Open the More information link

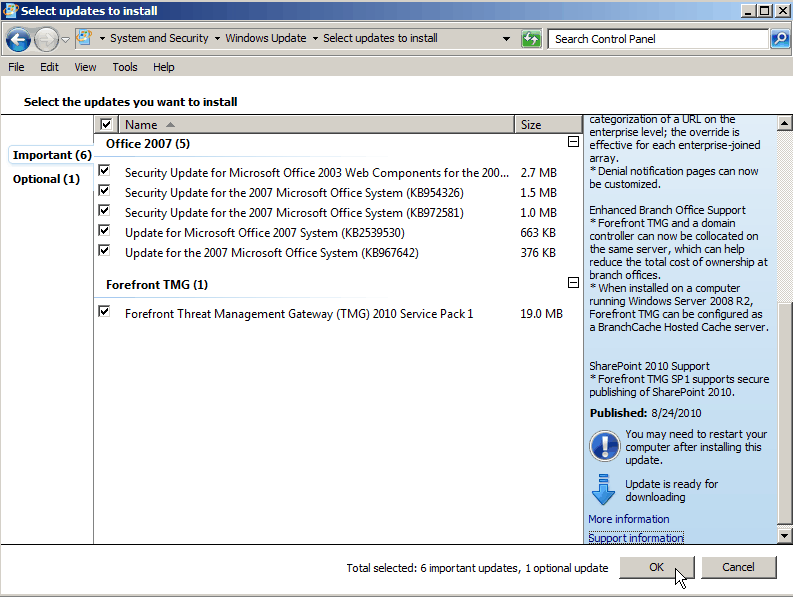tap(629, 519)
